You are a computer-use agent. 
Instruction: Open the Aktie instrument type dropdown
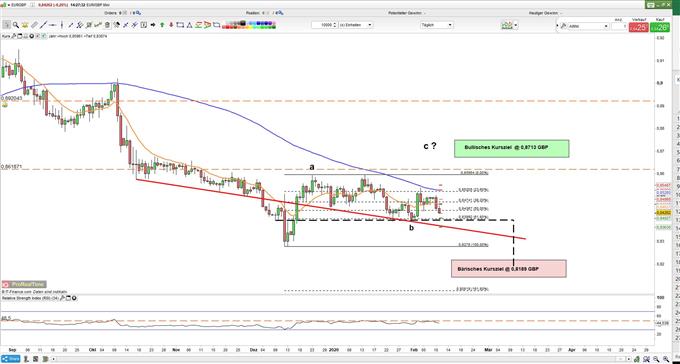click(x=588, y=26)
